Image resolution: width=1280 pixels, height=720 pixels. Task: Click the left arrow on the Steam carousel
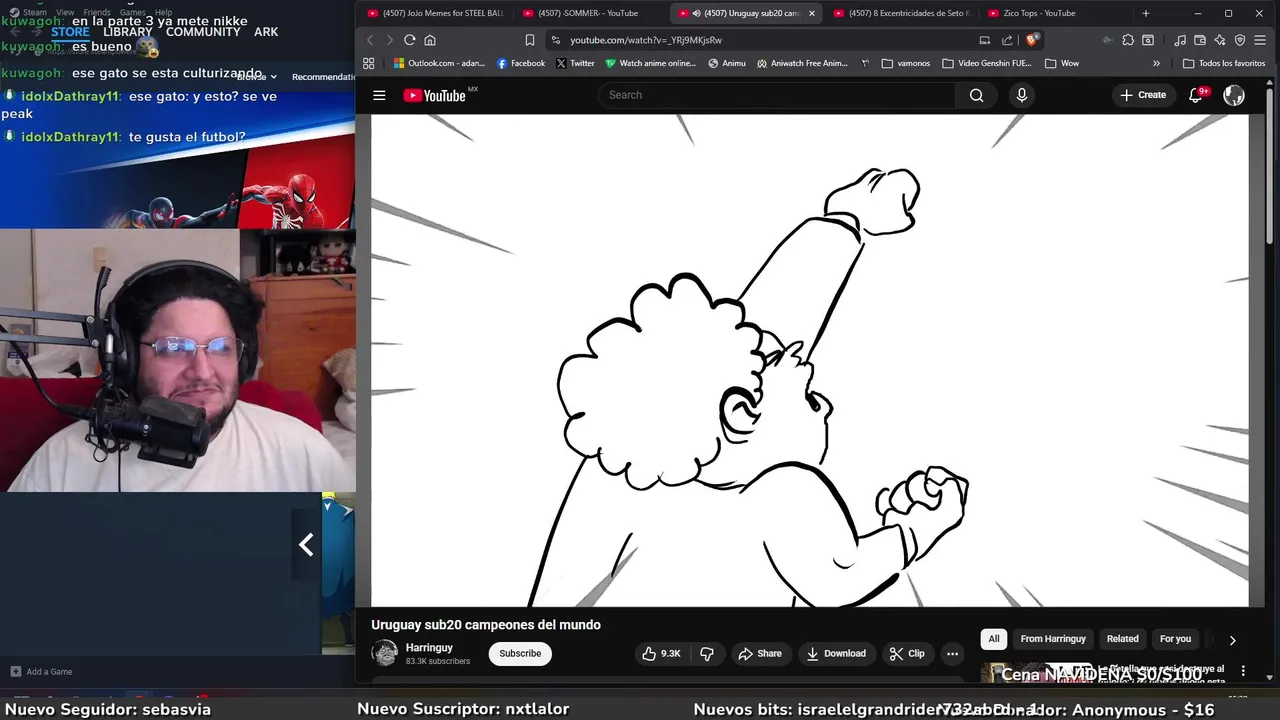point(306,544)
